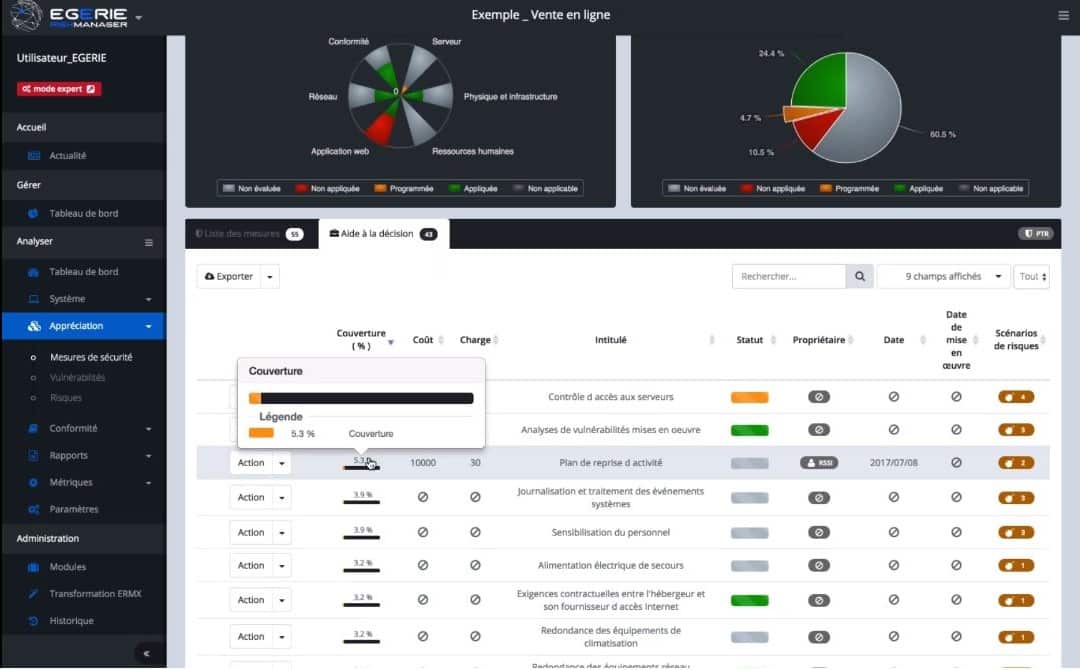Click risk scenarios badge for Sensibilisation du personnel
The height and width of the screenshot is (670, 1080).
tap(1016, 532)
